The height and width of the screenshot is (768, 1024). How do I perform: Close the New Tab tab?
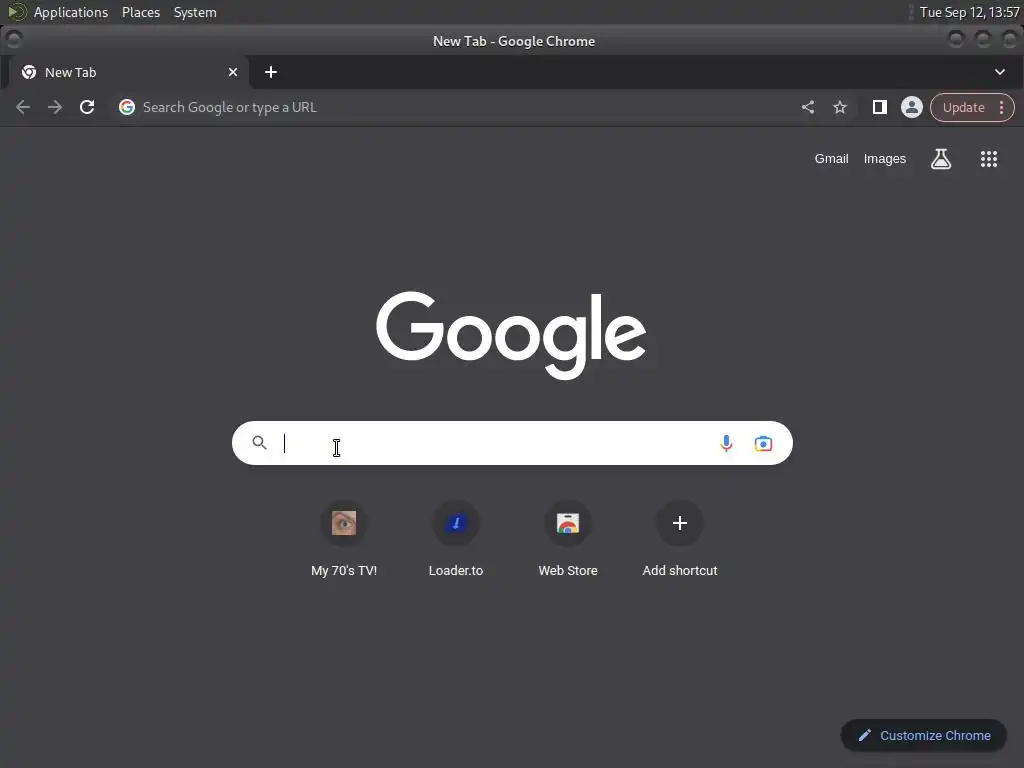click(233, 72)
